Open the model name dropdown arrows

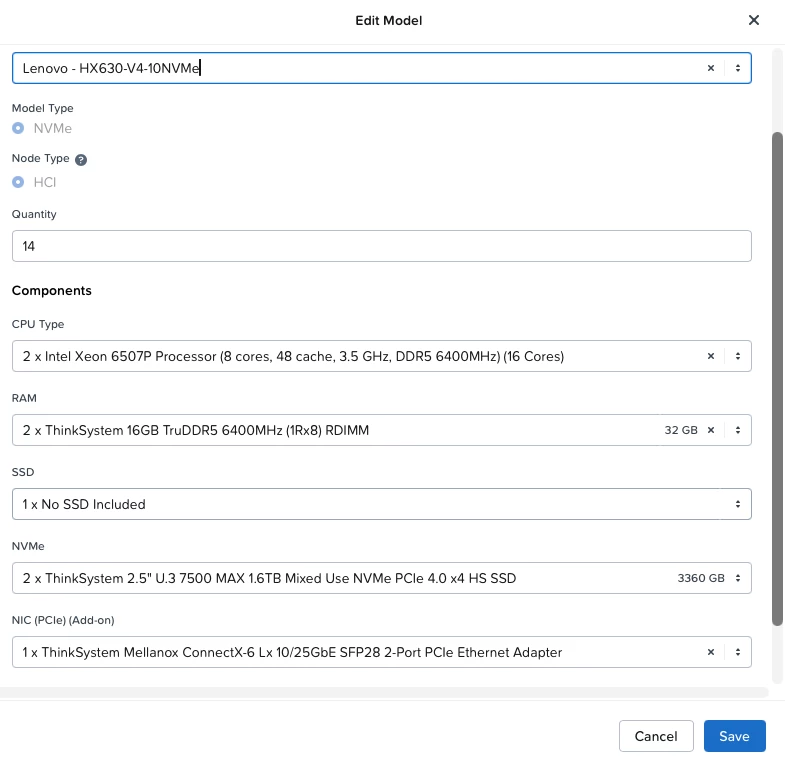pos(737,68)
